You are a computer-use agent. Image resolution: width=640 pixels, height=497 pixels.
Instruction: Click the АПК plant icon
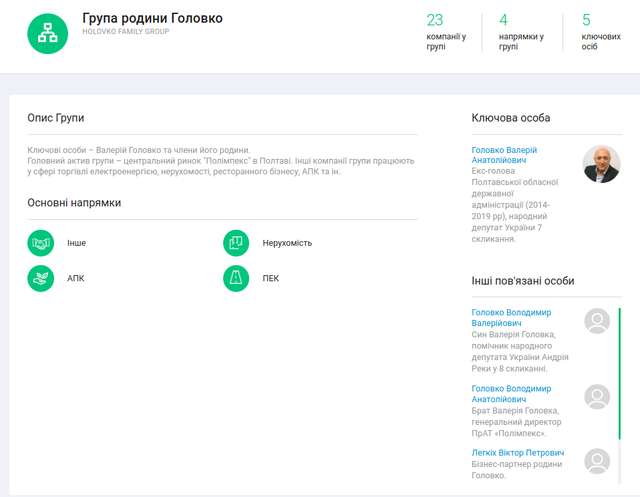coord(41,278)
